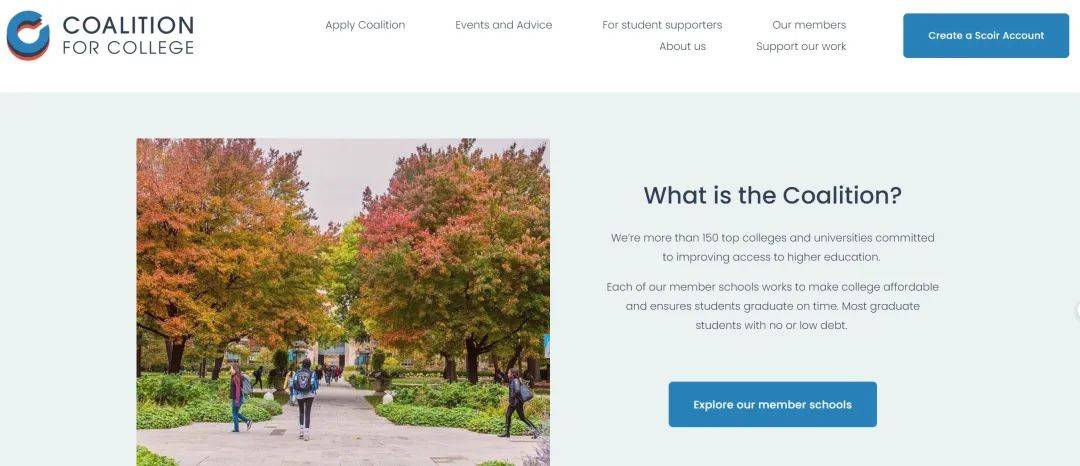Image resolution: width=1080 pixels, height=466 pixels.
Task: Click the What is the Coalition? heading
Action: (x=772, y=195)
